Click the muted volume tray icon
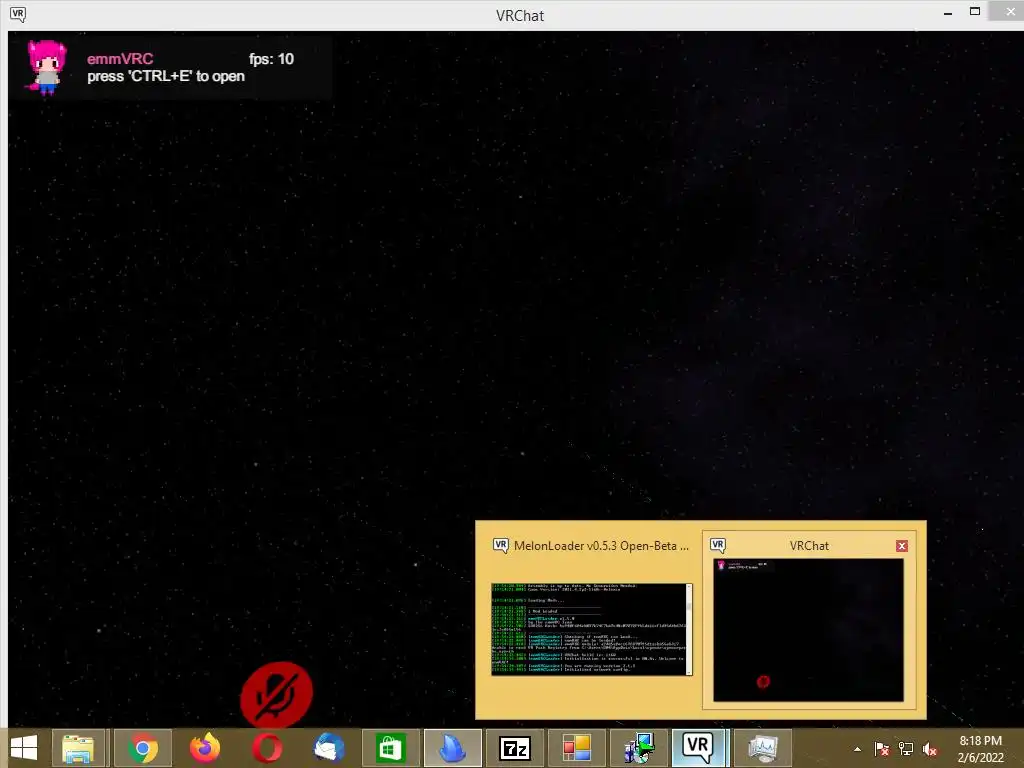 coord(930,749)
